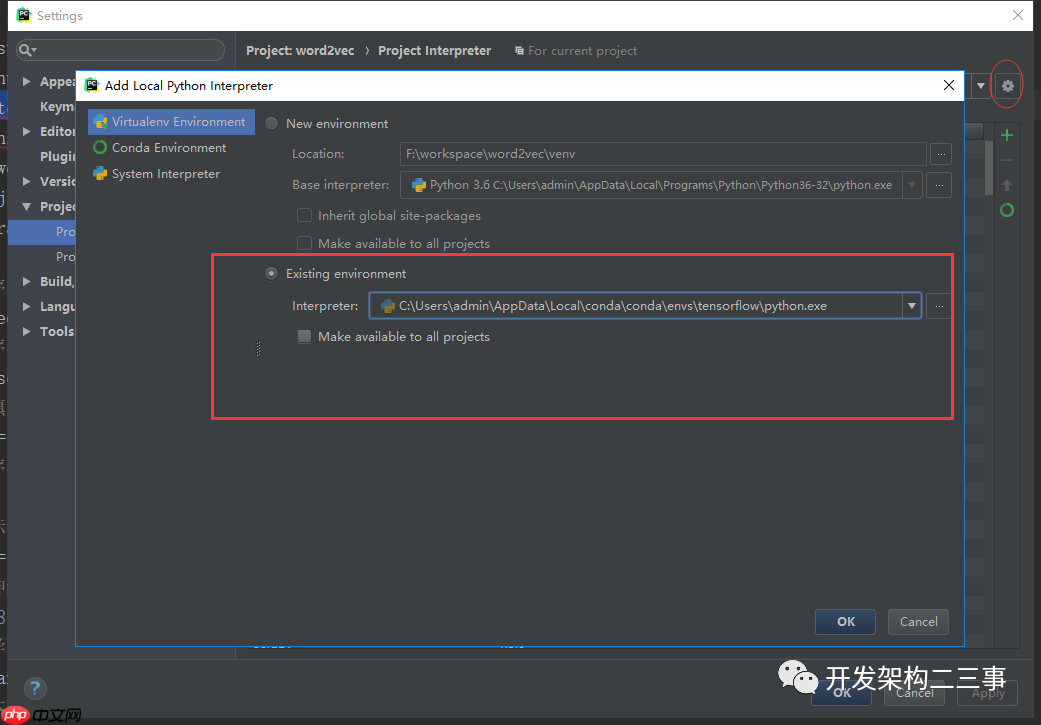This screenshot has width=1041, height=725.
Task: Open the gear settings icon for interpreter
Action: coord(1007,86)
